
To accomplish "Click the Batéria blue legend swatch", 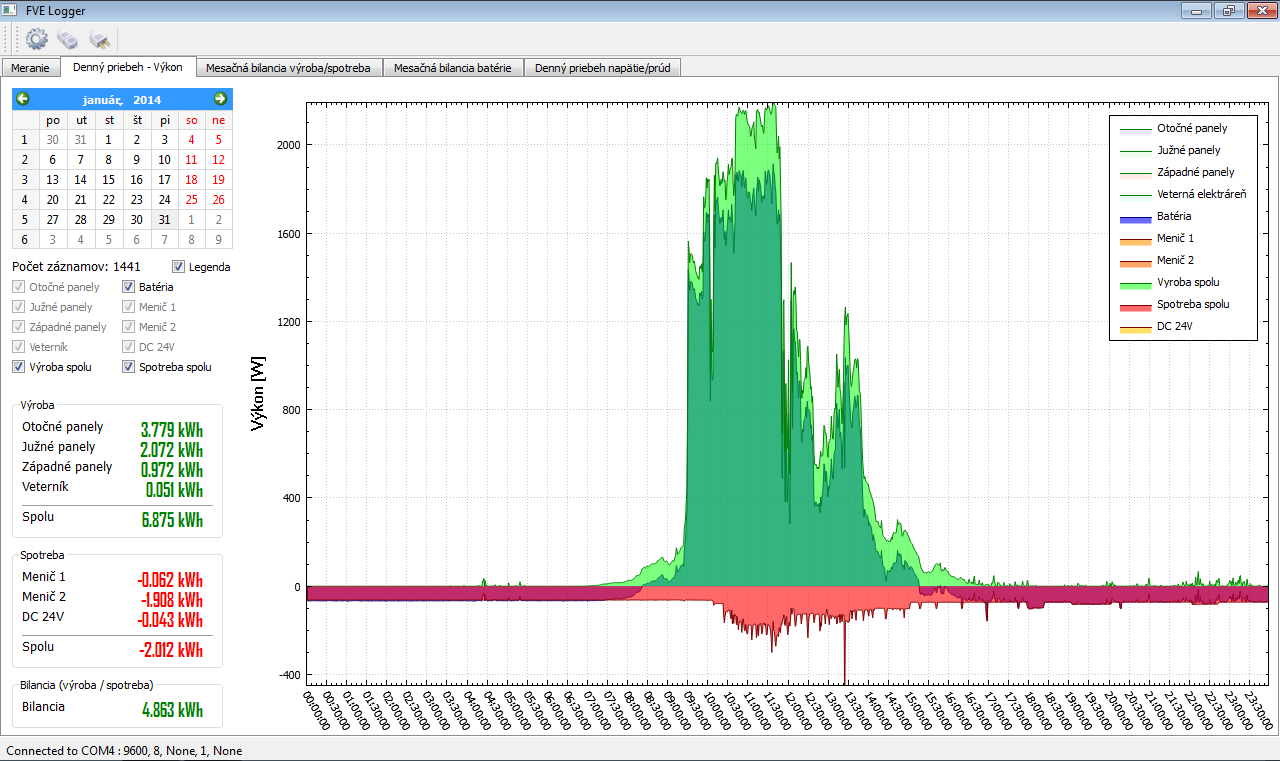I will 1134,218.
